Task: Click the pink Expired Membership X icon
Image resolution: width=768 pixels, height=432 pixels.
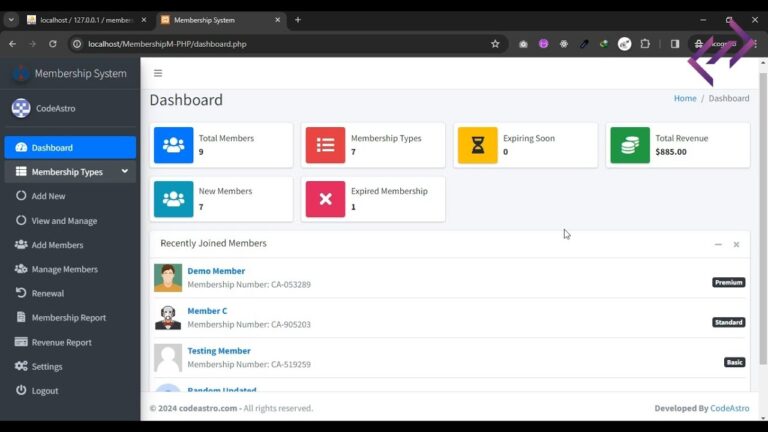Action: (325, 199)
